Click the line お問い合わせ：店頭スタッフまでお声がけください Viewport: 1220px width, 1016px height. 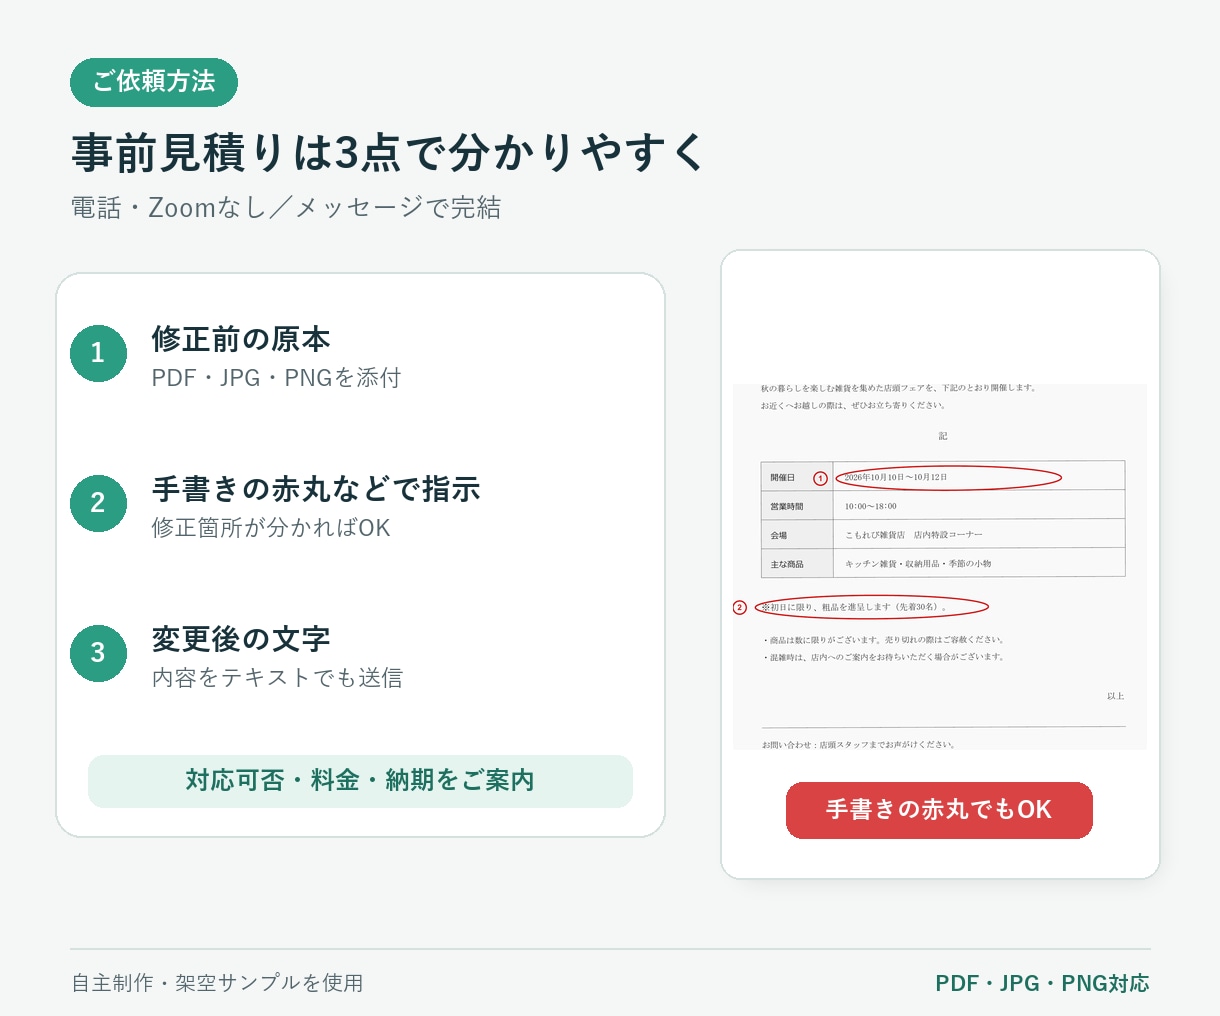tap(859, 745)
